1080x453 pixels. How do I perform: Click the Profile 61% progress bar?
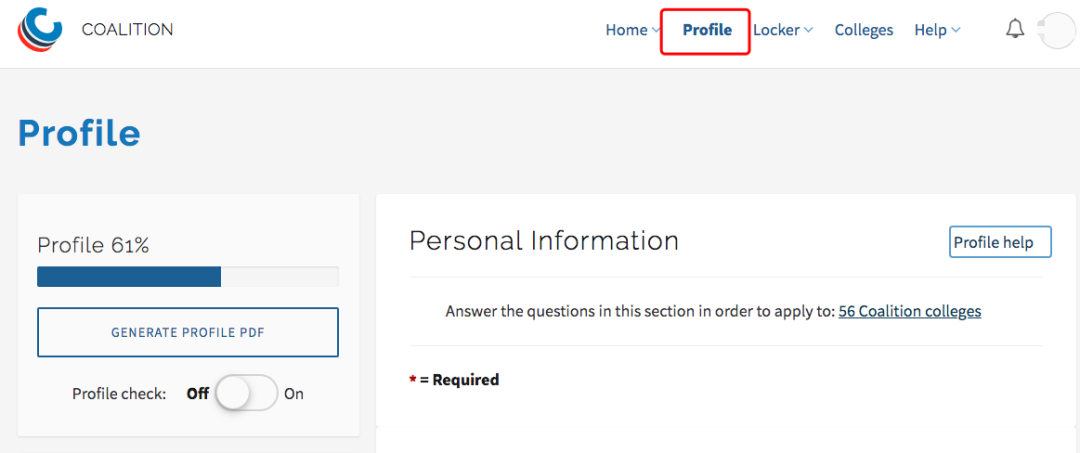[188, 277]
